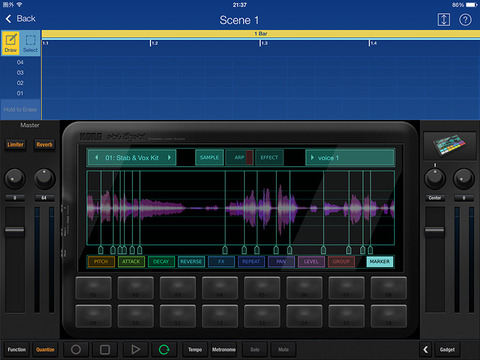
Task: Toggle the Limiter on Master
Action: click(x=15, y=145)
